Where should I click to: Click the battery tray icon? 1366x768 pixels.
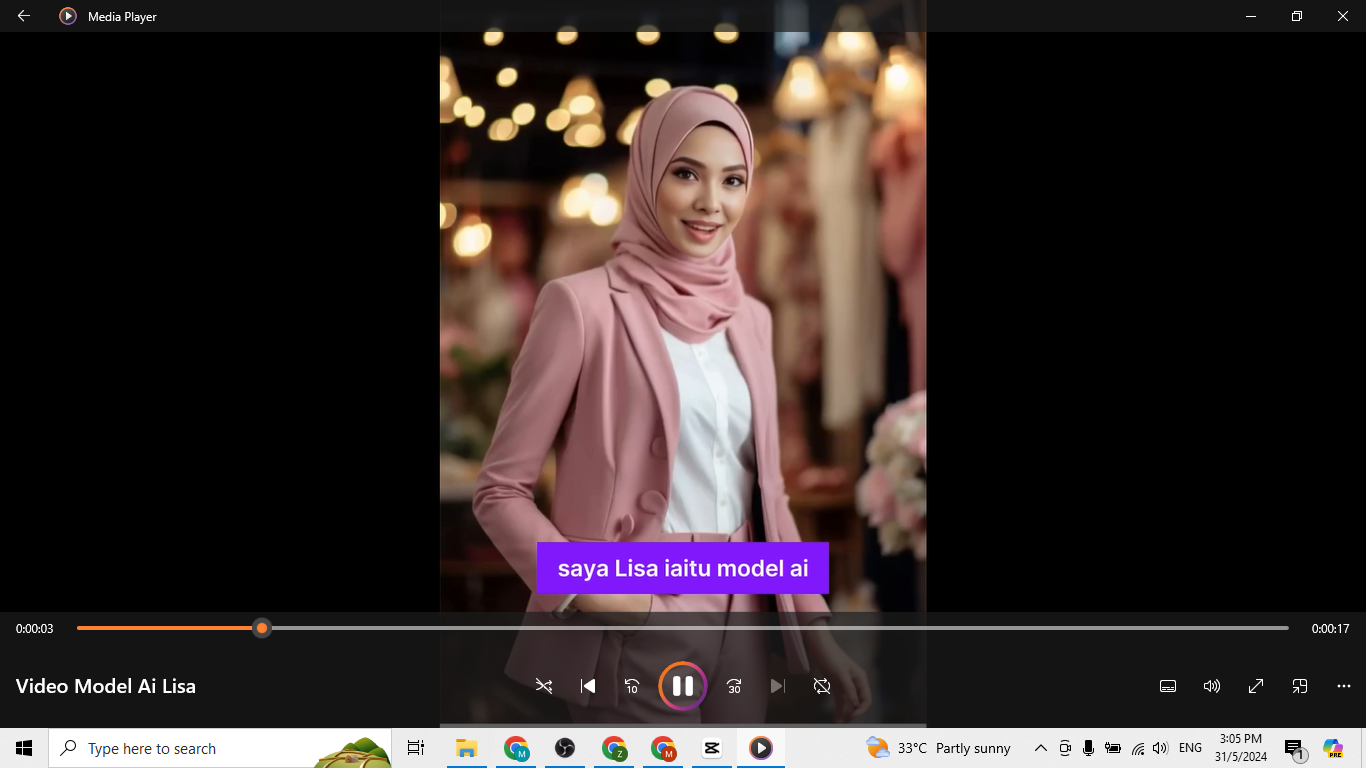1112,748
